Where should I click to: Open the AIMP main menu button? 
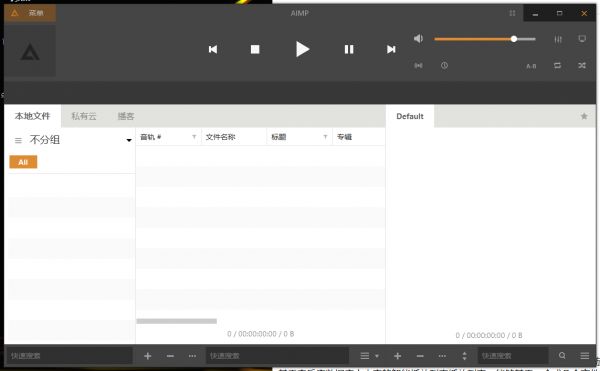click(x=29, y=13)
